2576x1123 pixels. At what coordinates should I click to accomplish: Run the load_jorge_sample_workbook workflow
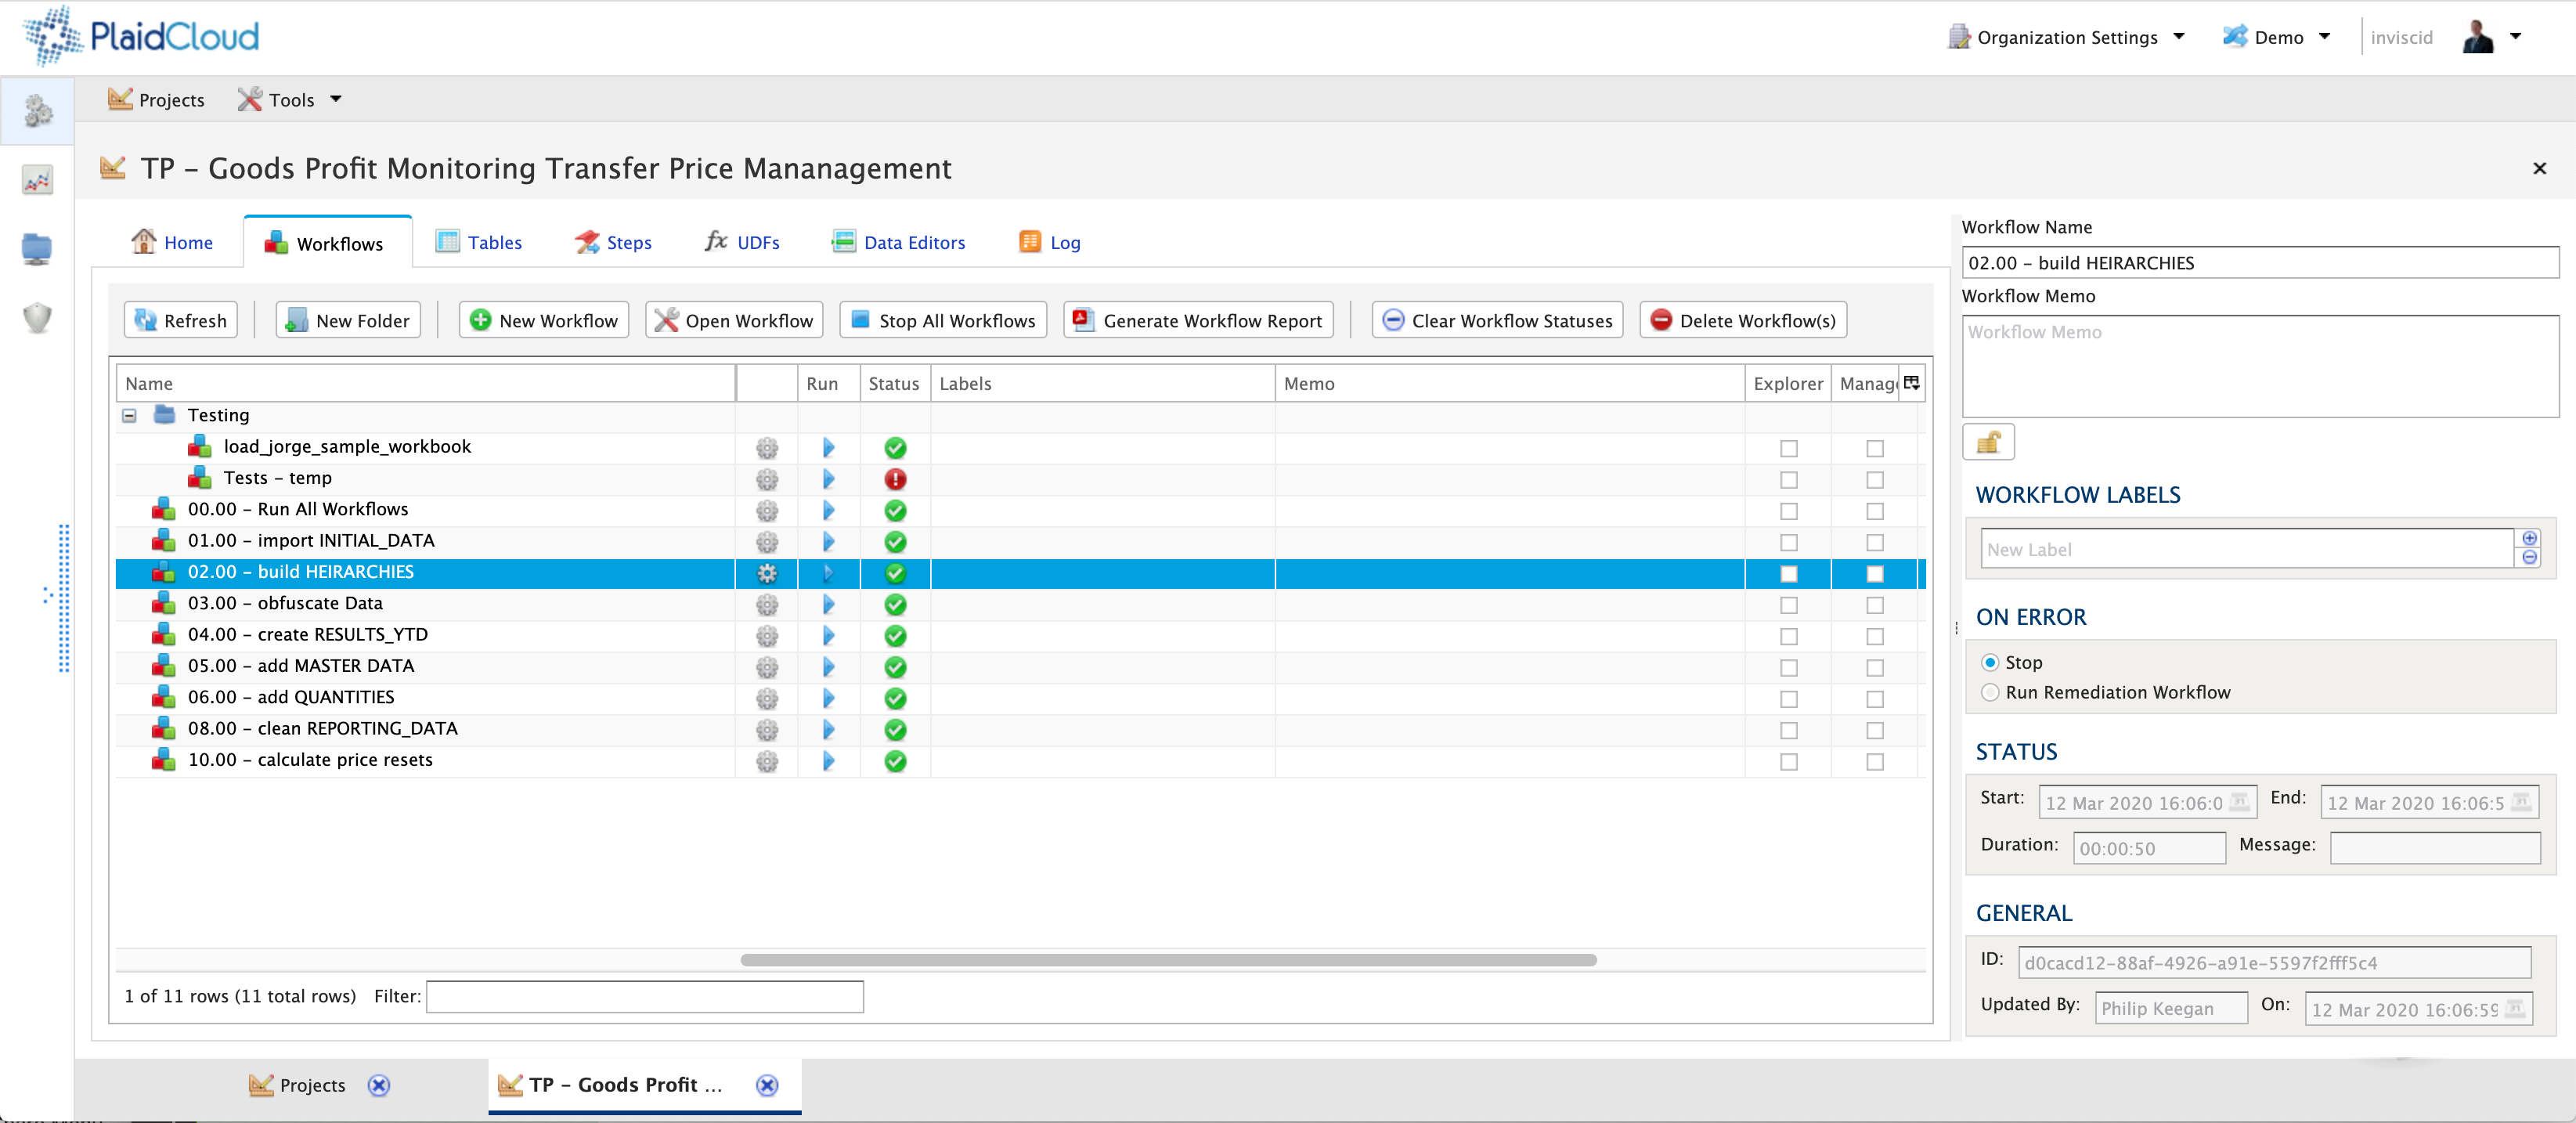(x=828, y=448)
